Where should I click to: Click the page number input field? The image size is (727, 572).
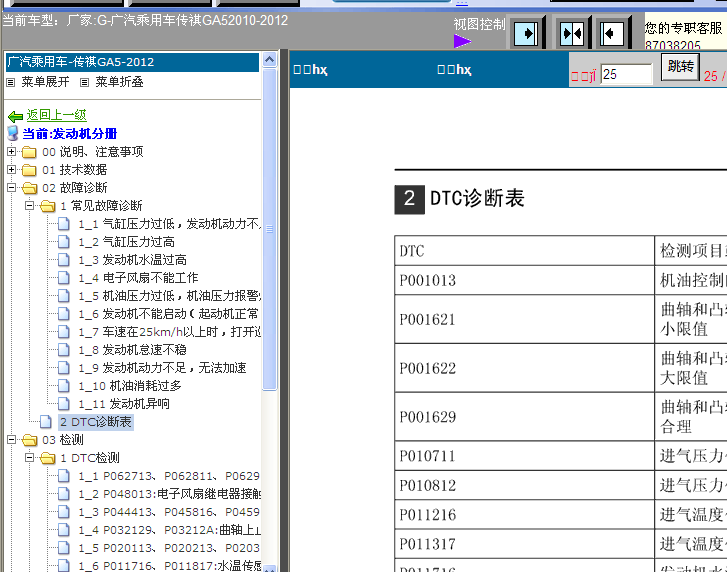click(626, 74)
